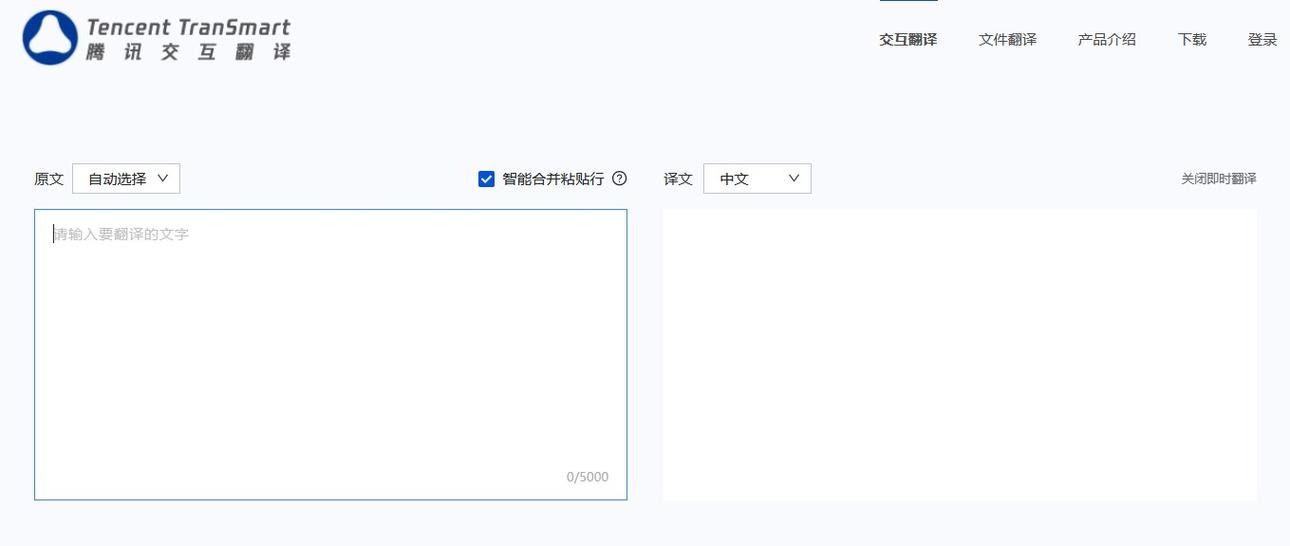Open the 自动选择 source language dropdown
Image resolution: width=1290 pixels, height=546 pixels.
126,179
